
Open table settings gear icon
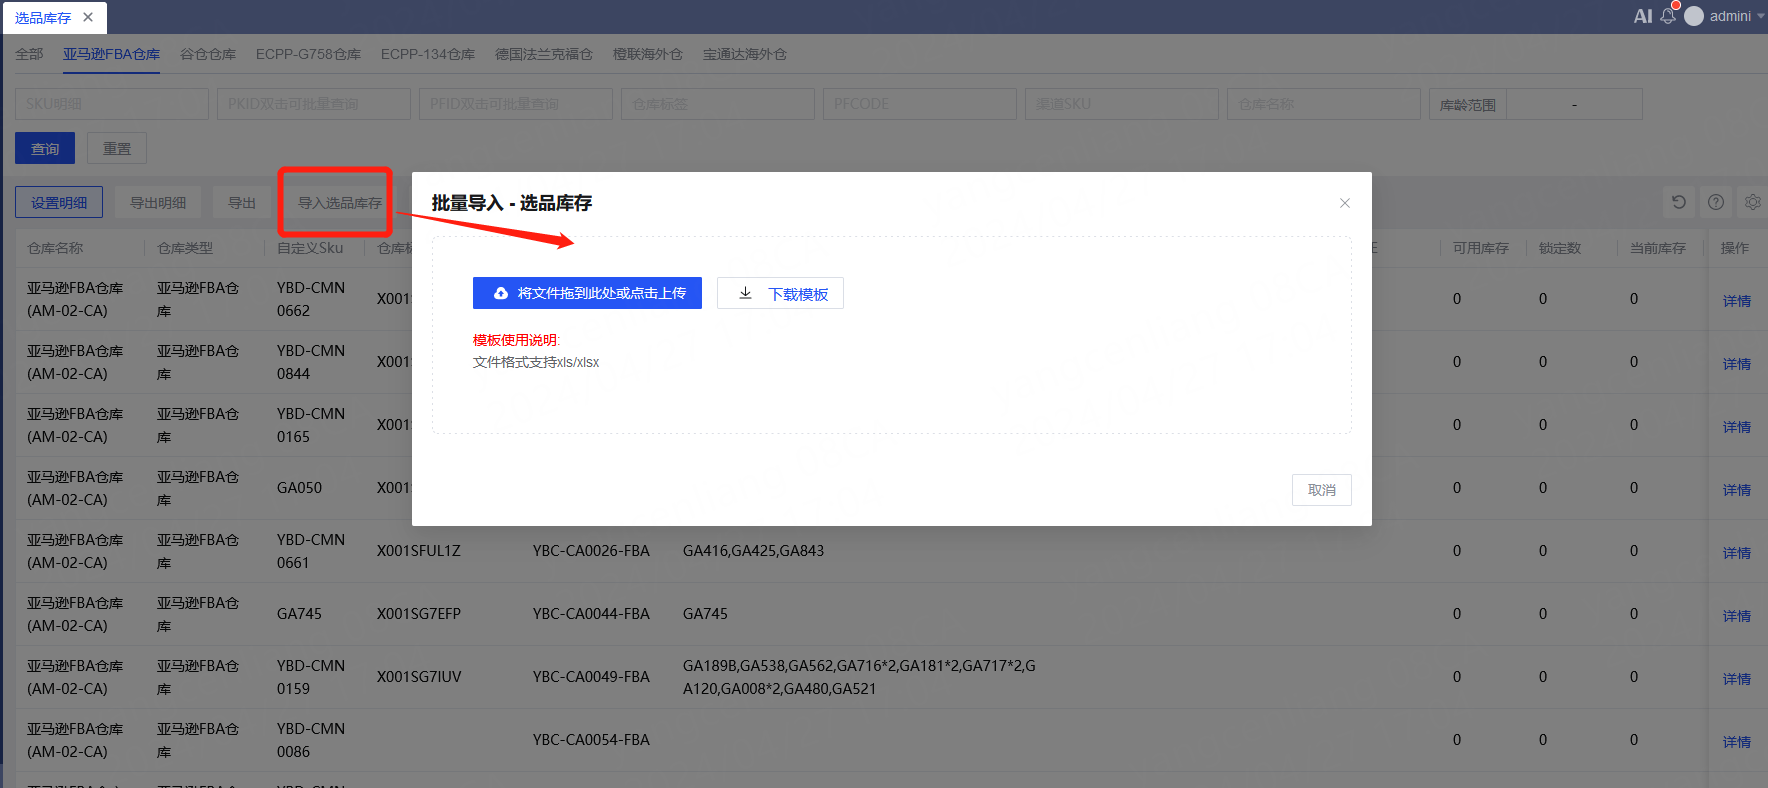click(1752, 202)
